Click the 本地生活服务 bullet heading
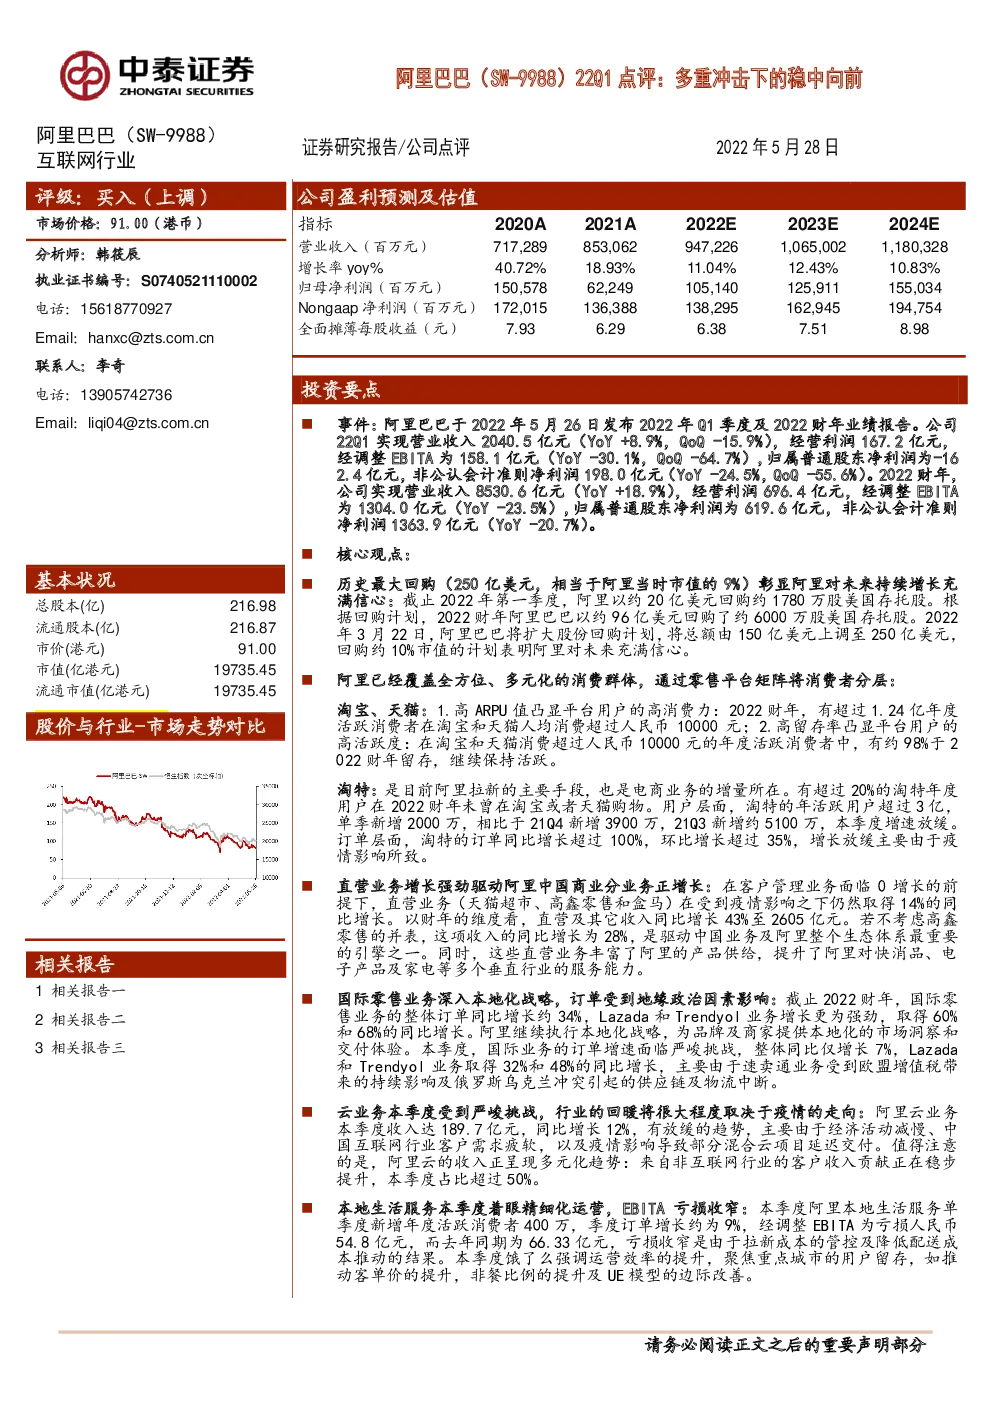The image size is (992, 1403). pyautogui.click(x=543, y=1208)
